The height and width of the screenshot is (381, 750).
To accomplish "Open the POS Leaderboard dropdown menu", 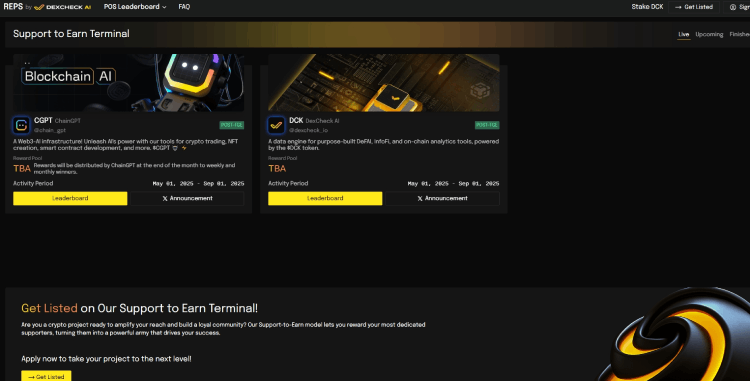I will (x=135, y=7).
